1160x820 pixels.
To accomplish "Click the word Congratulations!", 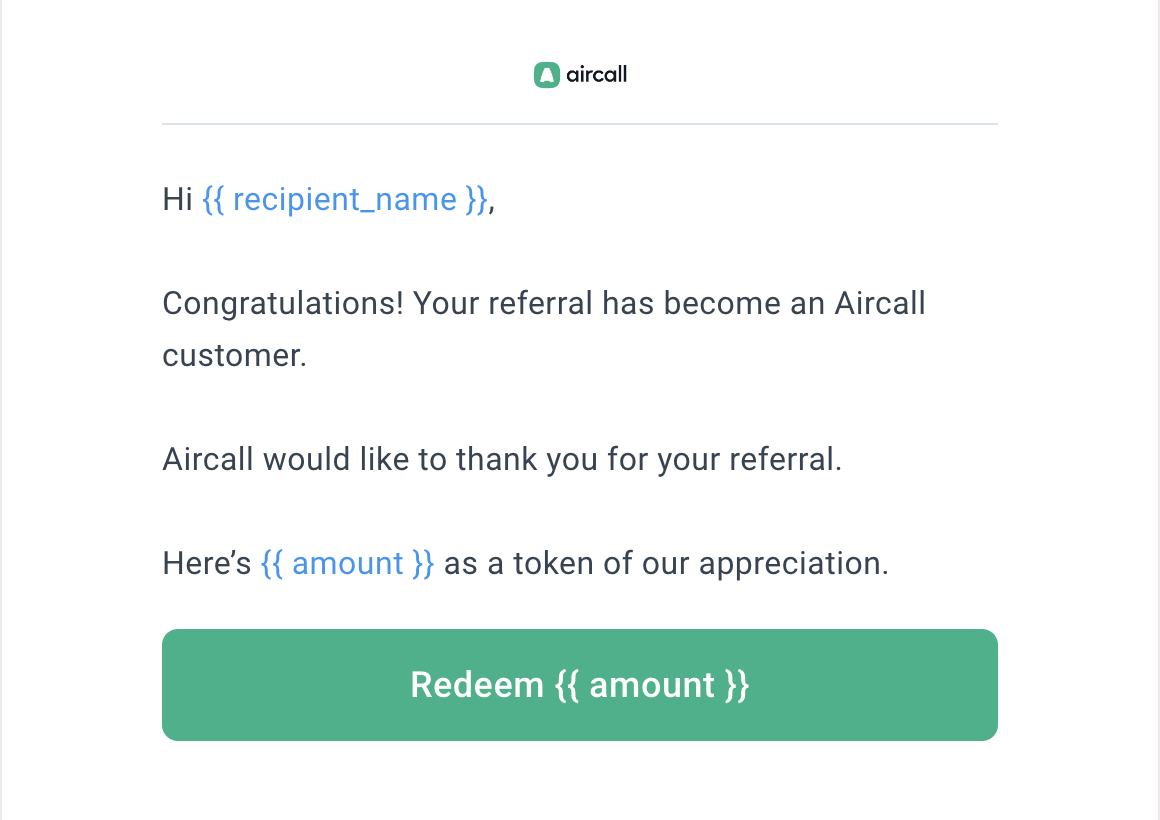I will (x=283, y=304).
